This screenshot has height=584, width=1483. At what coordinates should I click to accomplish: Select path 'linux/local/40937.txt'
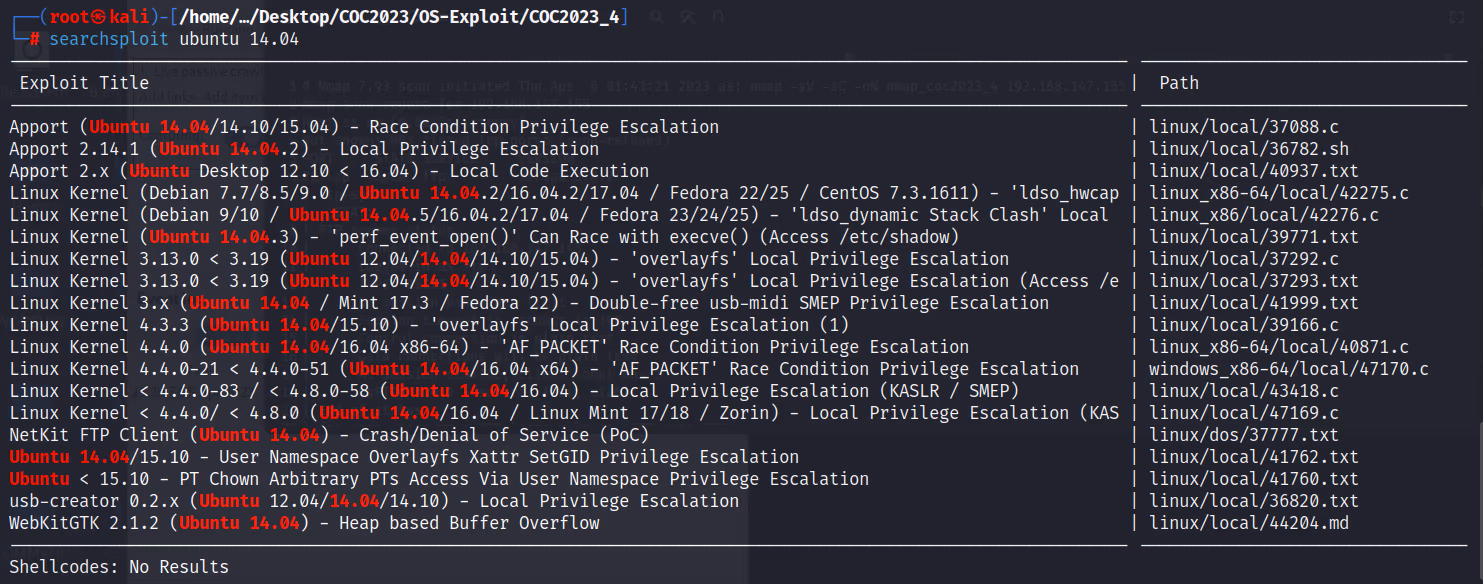pos(1254,171)
